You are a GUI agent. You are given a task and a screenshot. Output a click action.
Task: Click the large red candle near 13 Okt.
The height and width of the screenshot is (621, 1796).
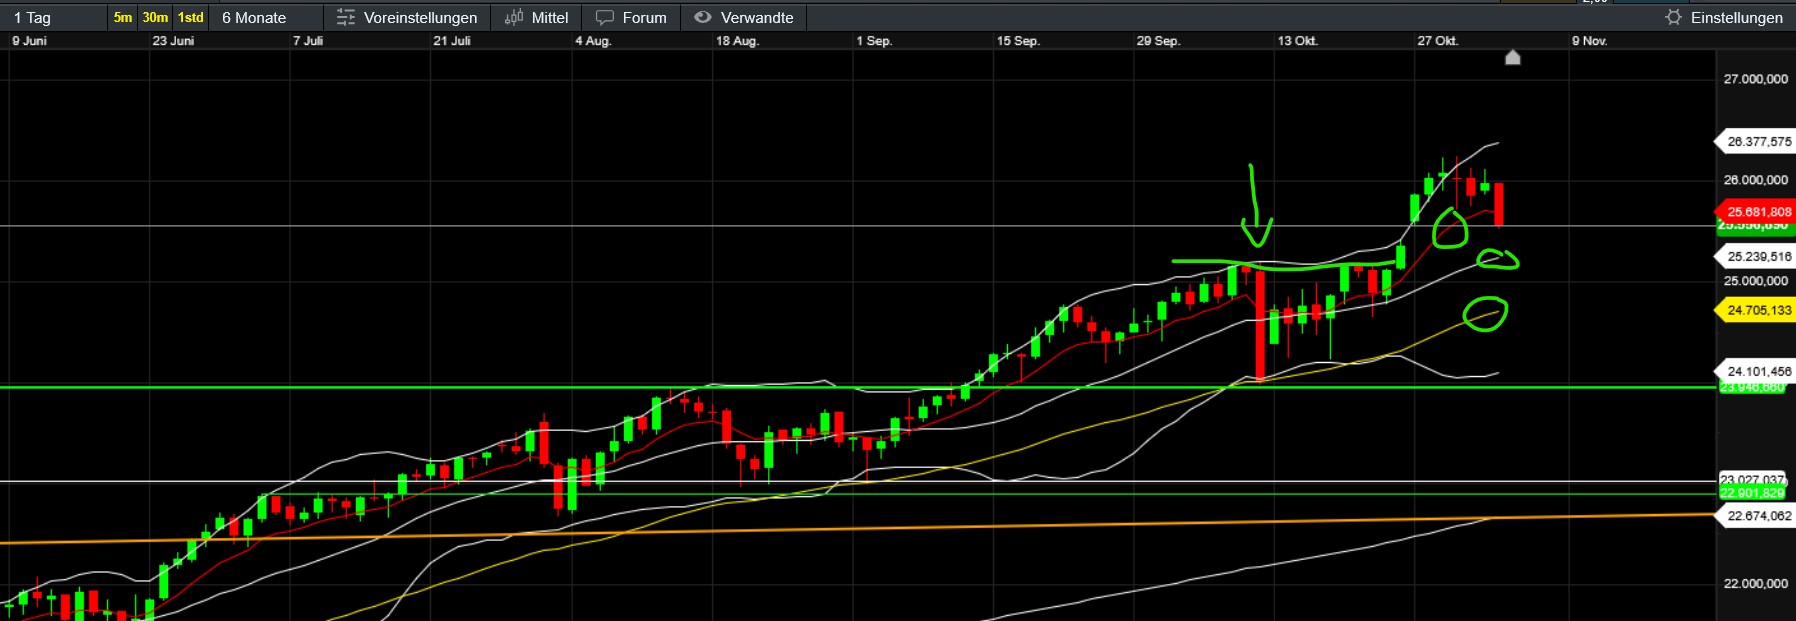click(x=1260, y=324)
